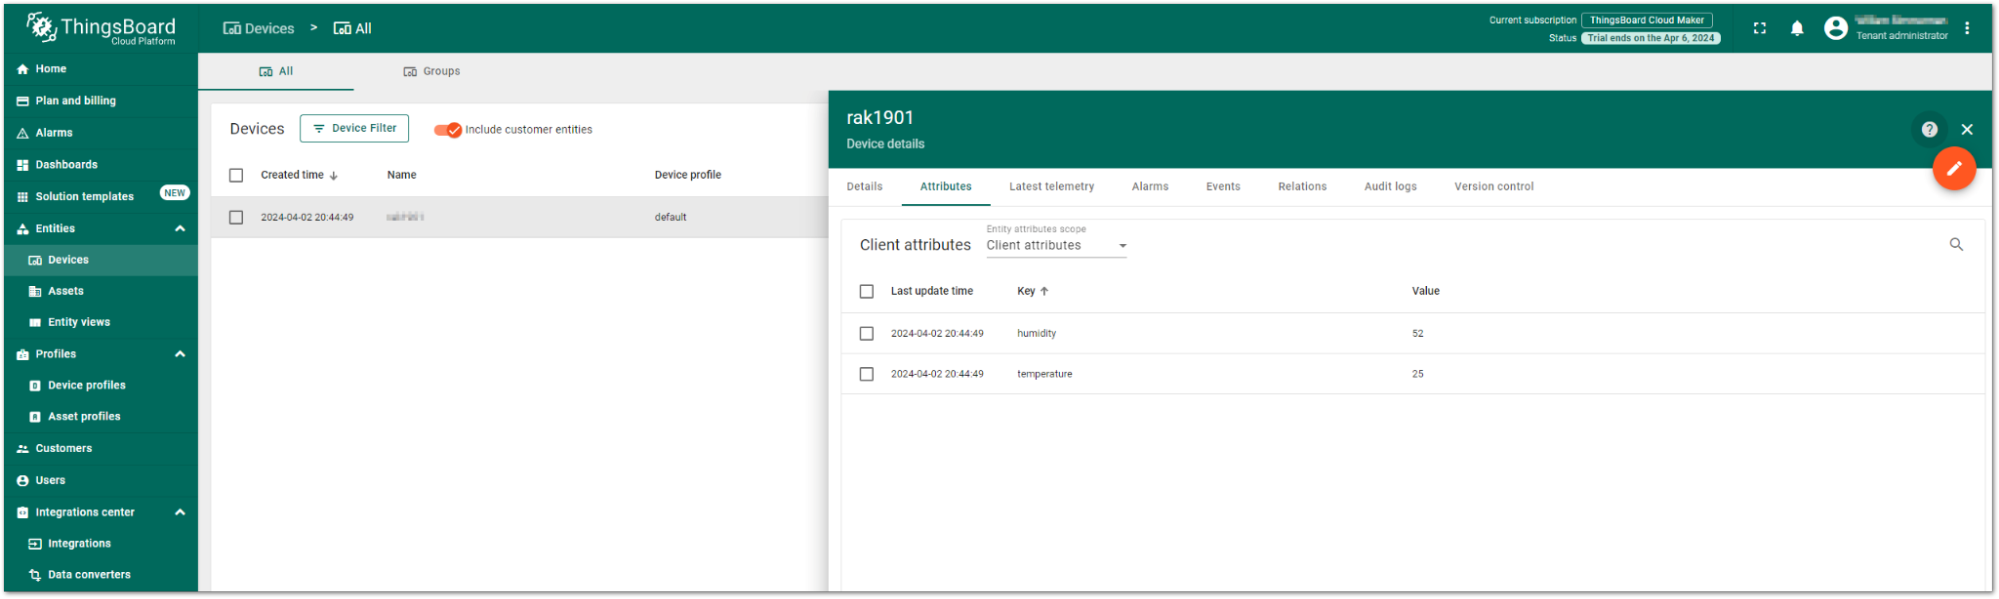
Task: Open the top-right three-dot menu
Action: pos(1967,29)
